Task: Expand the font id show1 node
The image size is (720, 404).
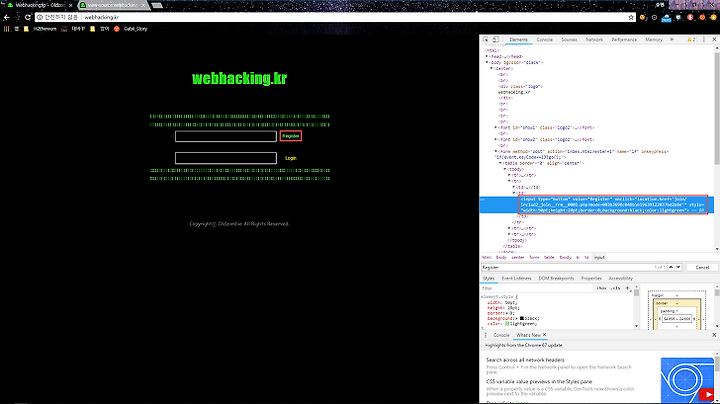Action: click(496, 128)
